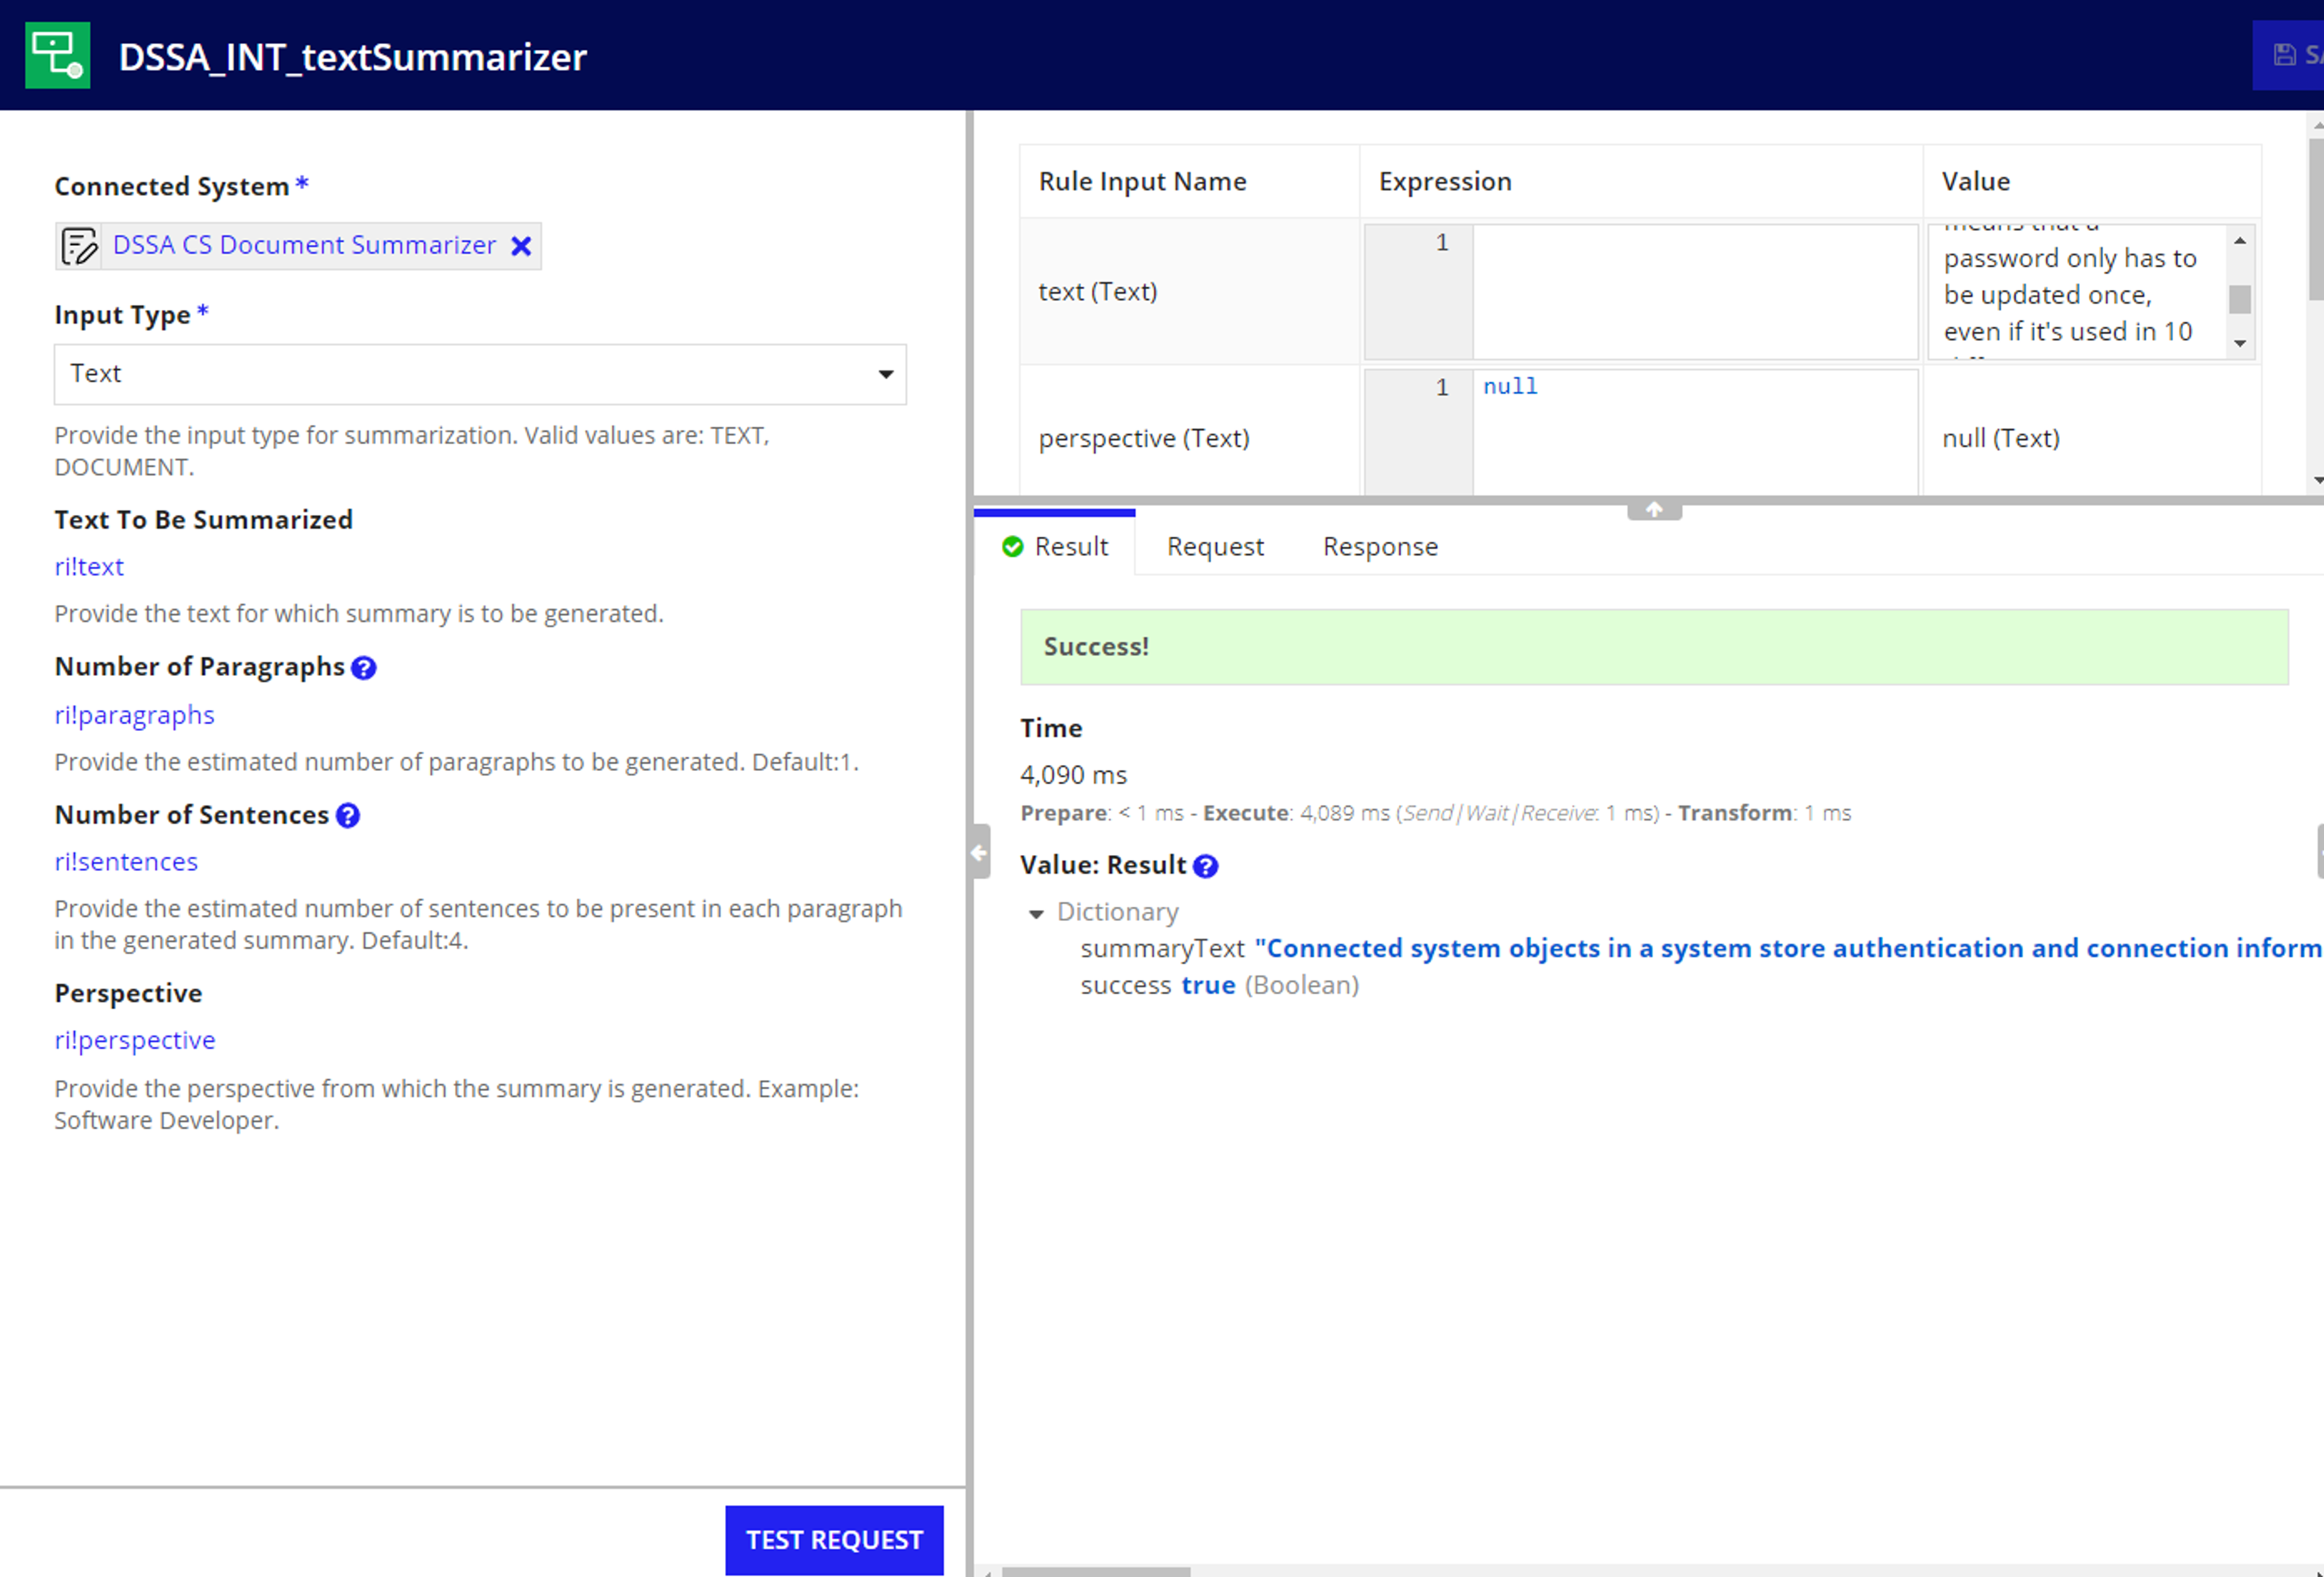This screenshot has height=1577, width=2324.
Task: Open DSSA CS Document Summarizer link
Action: tap(304, 245)
